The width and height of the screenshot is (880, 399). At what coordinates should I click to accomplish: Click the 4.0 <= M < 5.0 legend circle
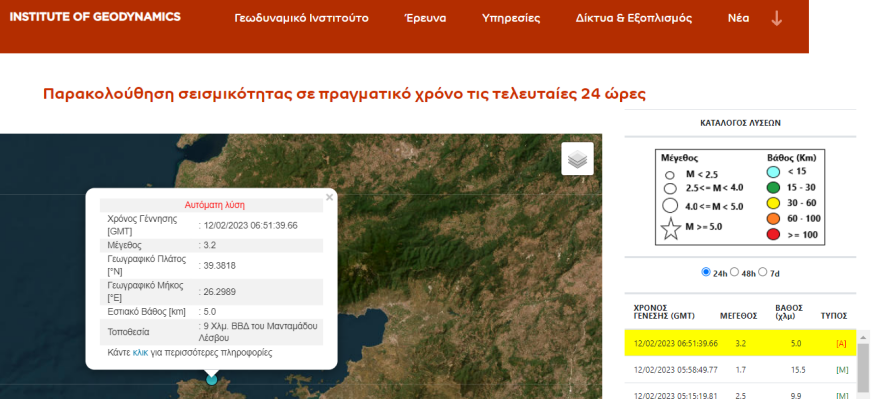[670, 206]
